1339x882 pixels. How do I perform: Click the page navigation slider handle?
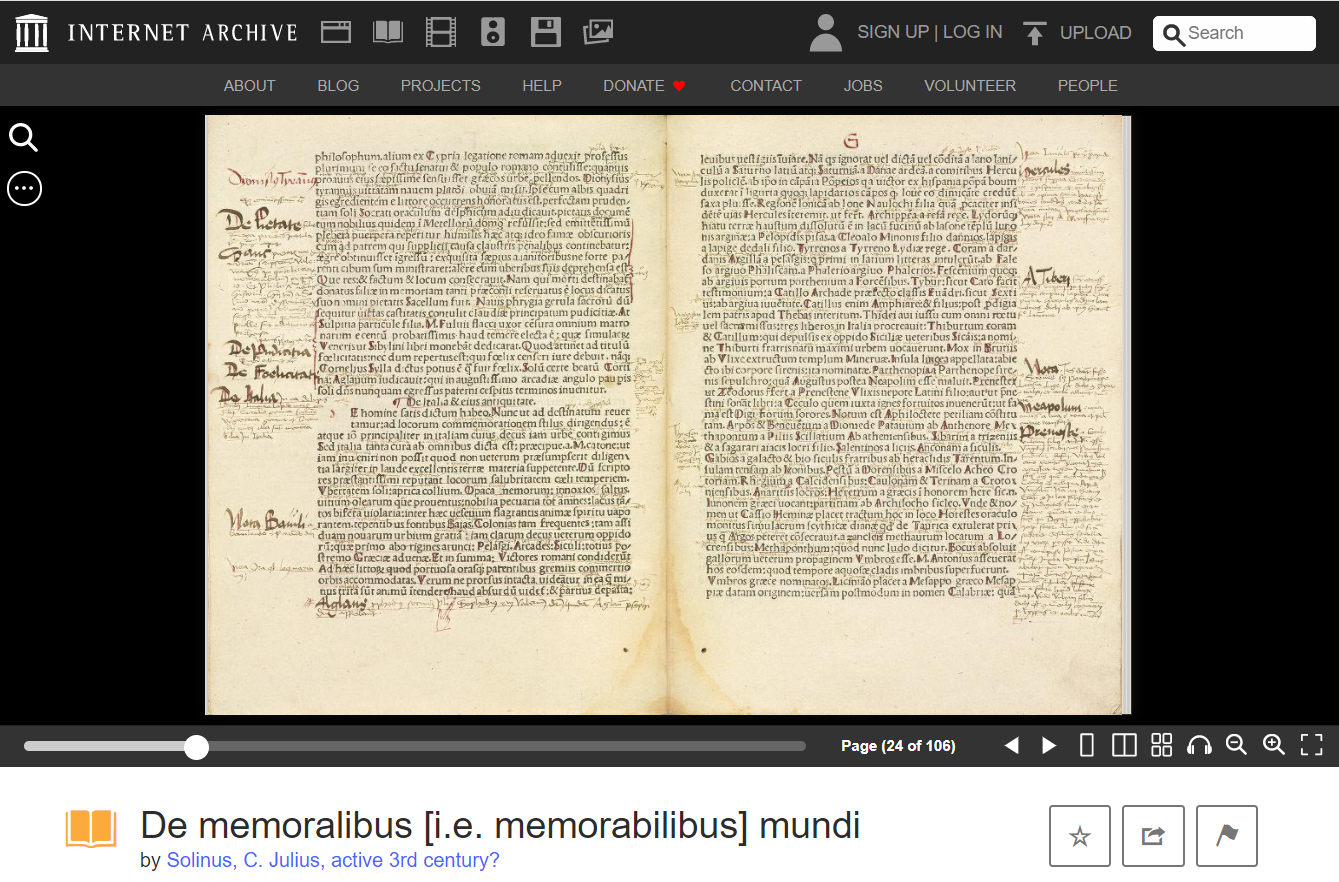[x=197, y=746]
